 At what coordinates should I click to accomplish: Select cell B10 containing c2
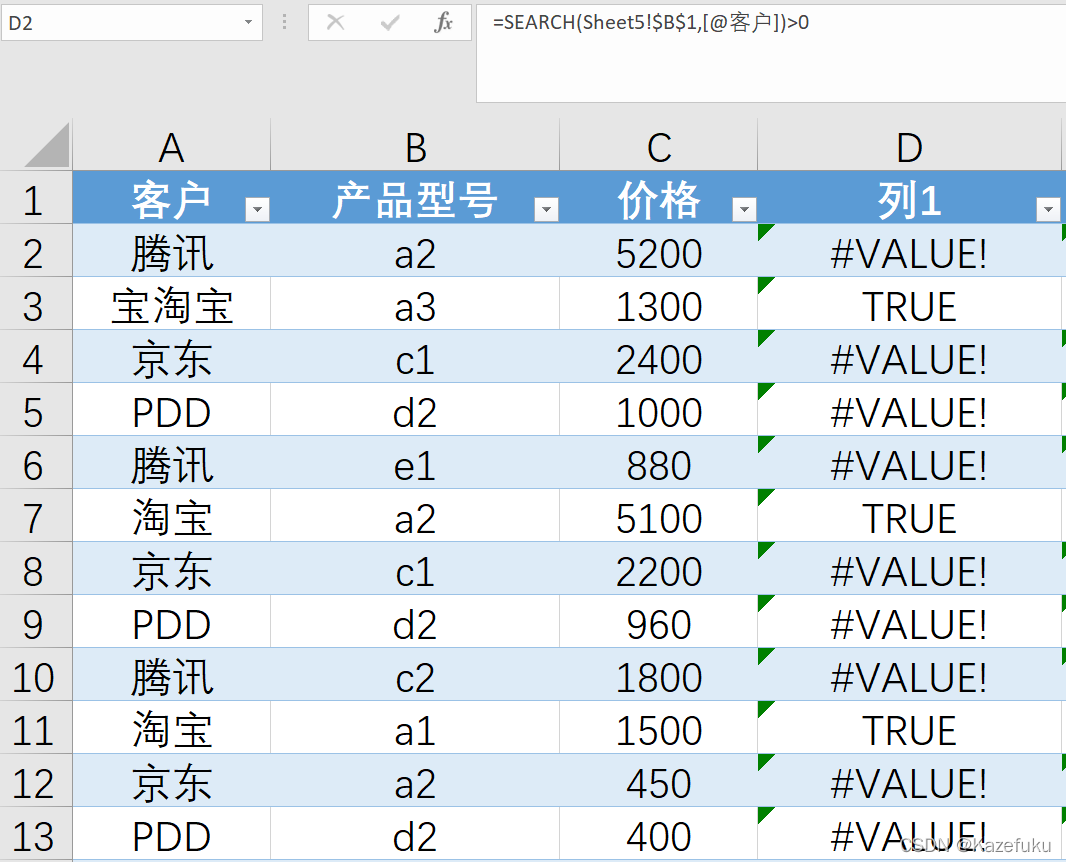[415, 674]
